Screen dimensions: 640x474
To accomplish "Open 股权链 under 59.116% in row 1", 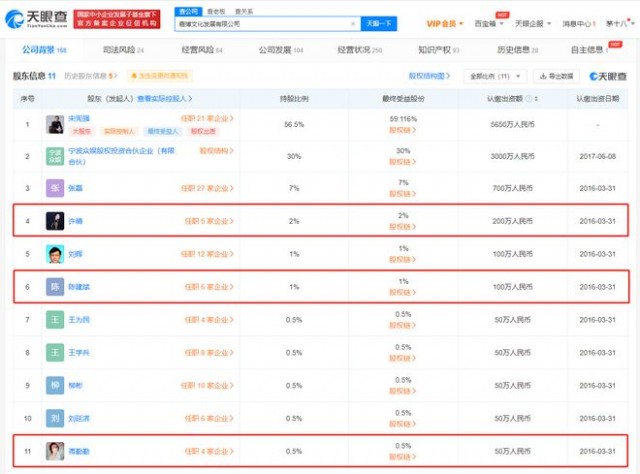I will coord(402,130).
